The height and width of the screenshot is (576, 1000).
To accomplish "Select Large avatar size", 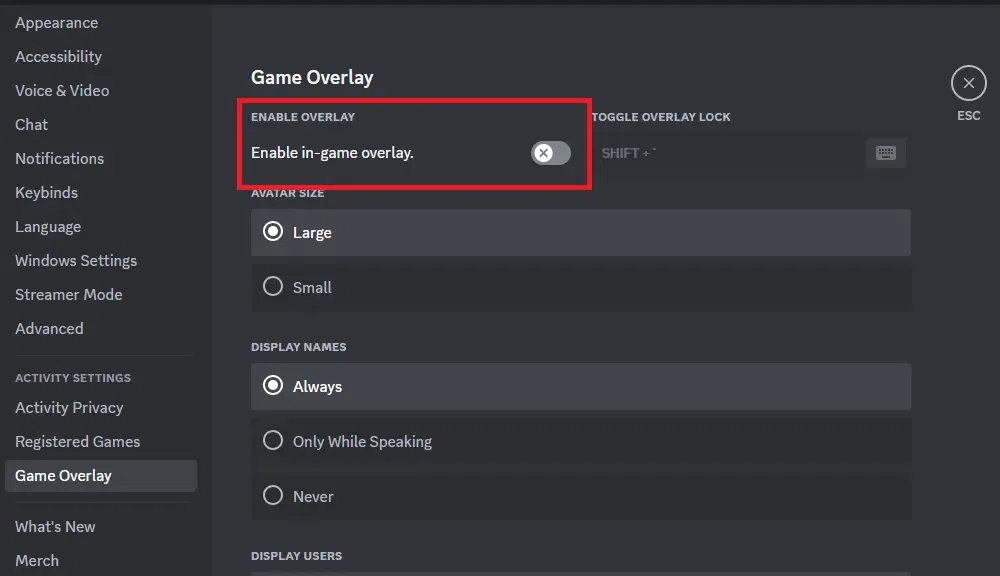I will [x=273, y=232].
